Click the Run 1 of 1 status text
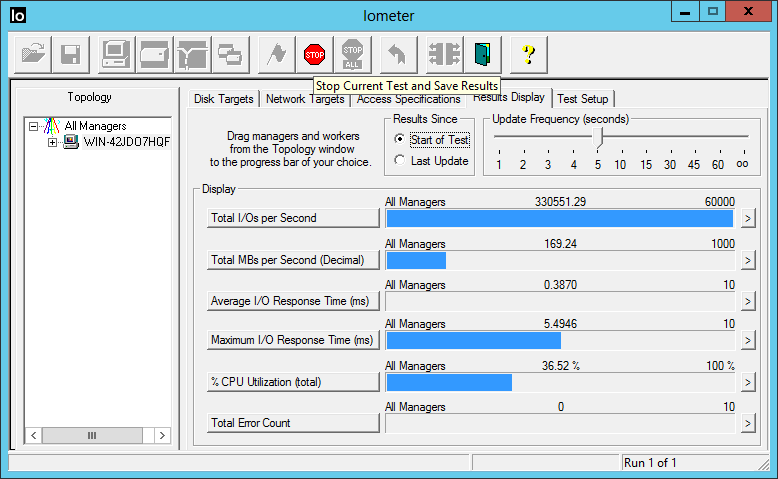Screen dimensions: 778x479 pos(650,463)
